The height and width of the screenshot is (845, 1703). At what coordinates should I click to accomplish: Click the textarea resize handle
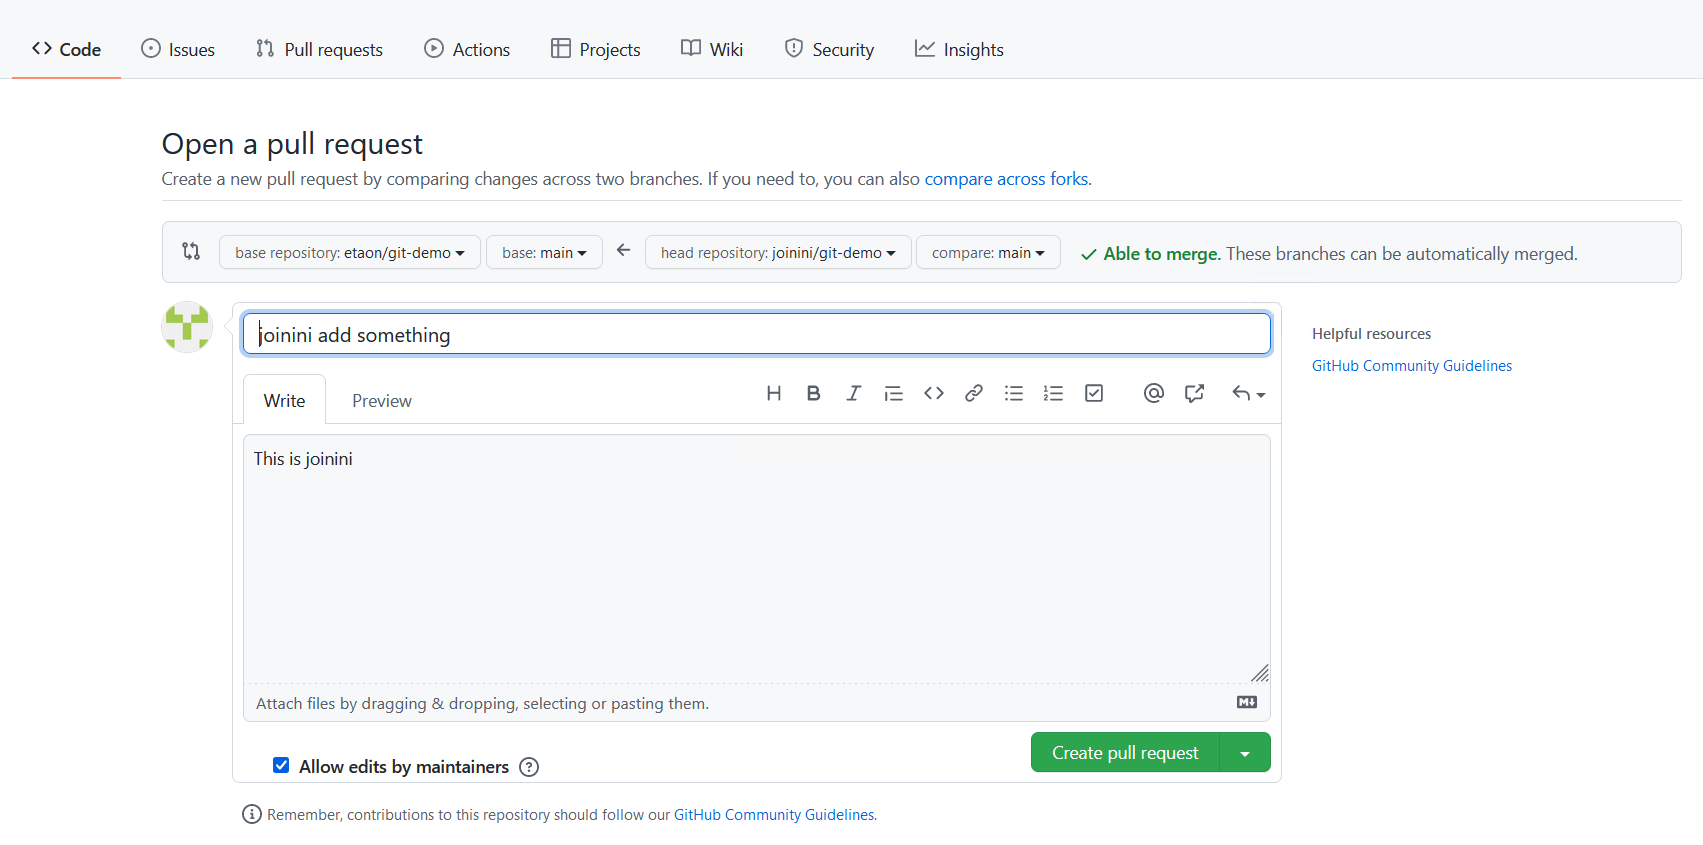tap(1260, 673)
